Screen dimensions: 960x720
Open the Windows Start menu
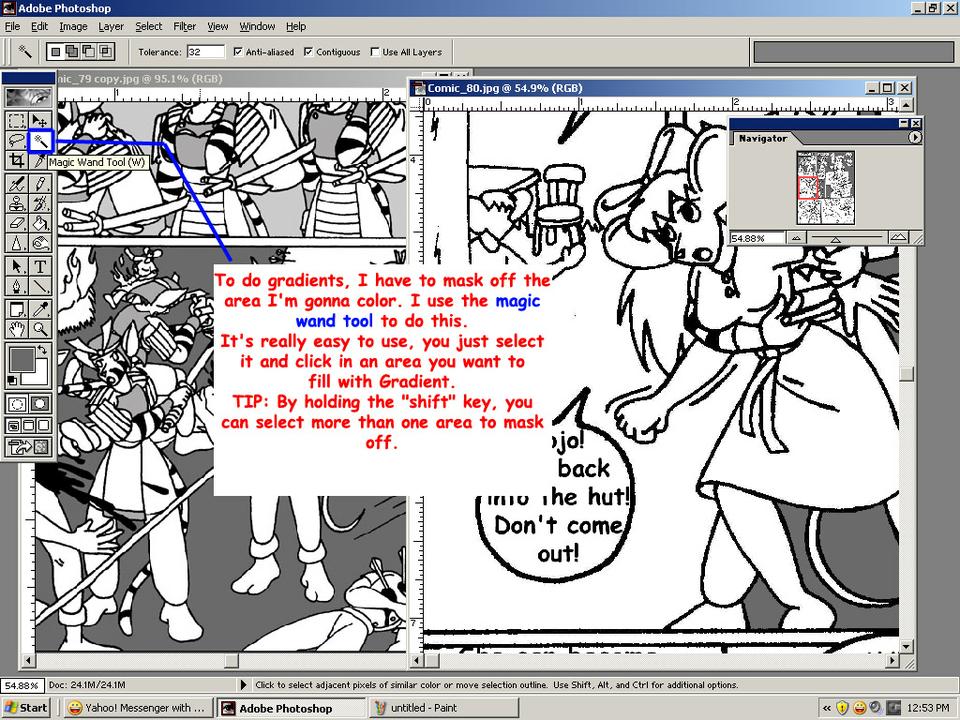click(x=26, y=708)
